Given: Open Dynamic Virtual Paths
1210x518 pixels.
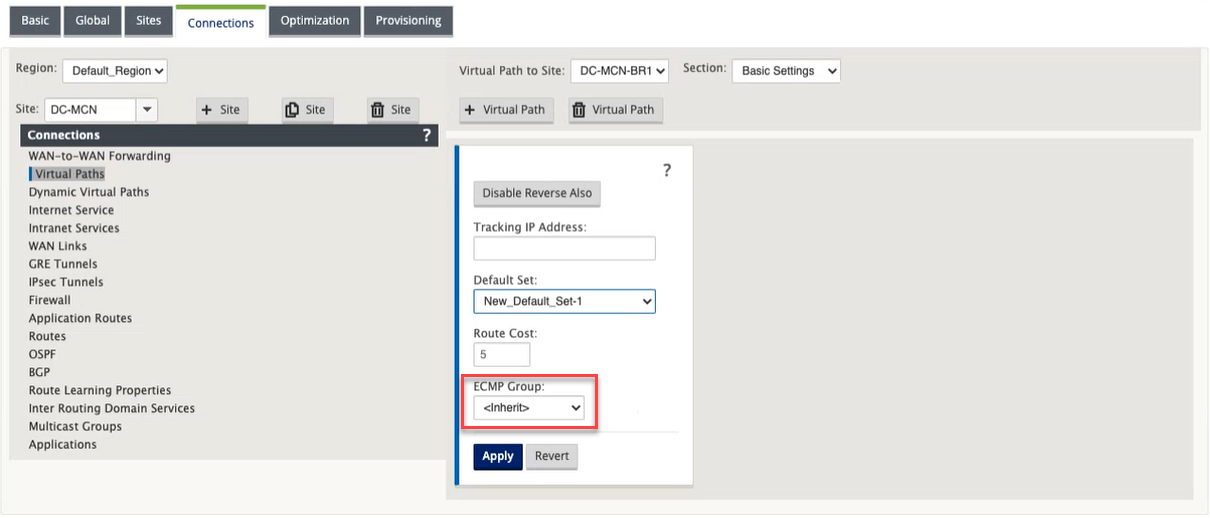Looking at the screenshot, I should click(x=89, y=192).
